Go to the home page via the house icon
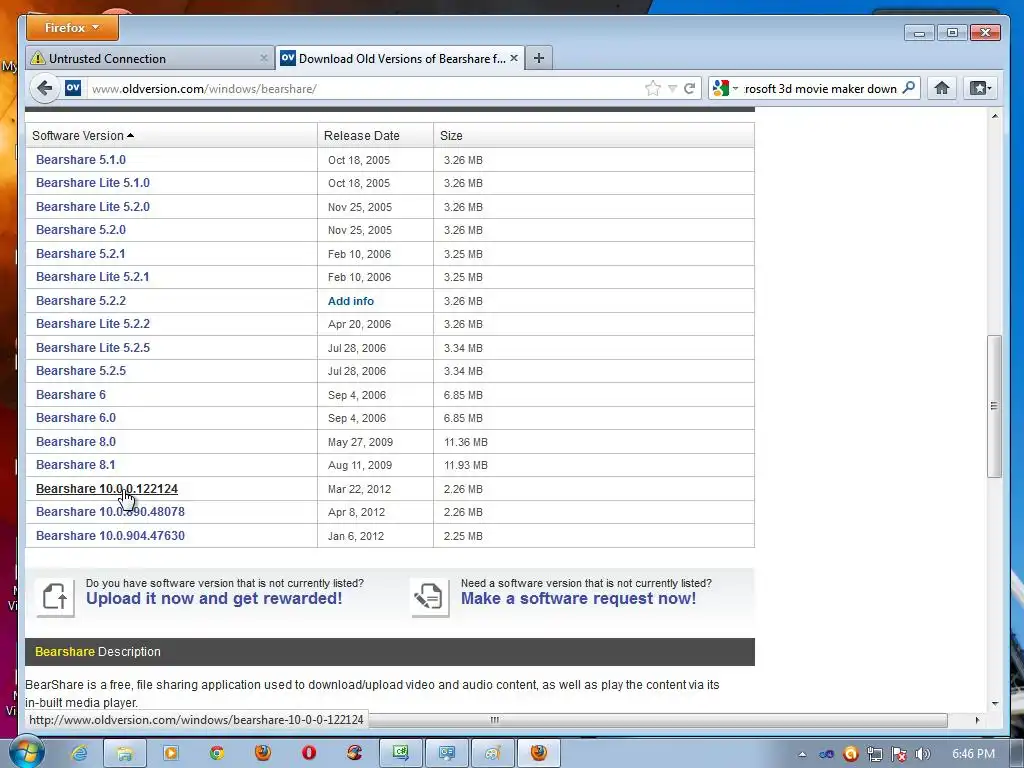The height and width of the screenshot is (768, 1024). [942, 88]
